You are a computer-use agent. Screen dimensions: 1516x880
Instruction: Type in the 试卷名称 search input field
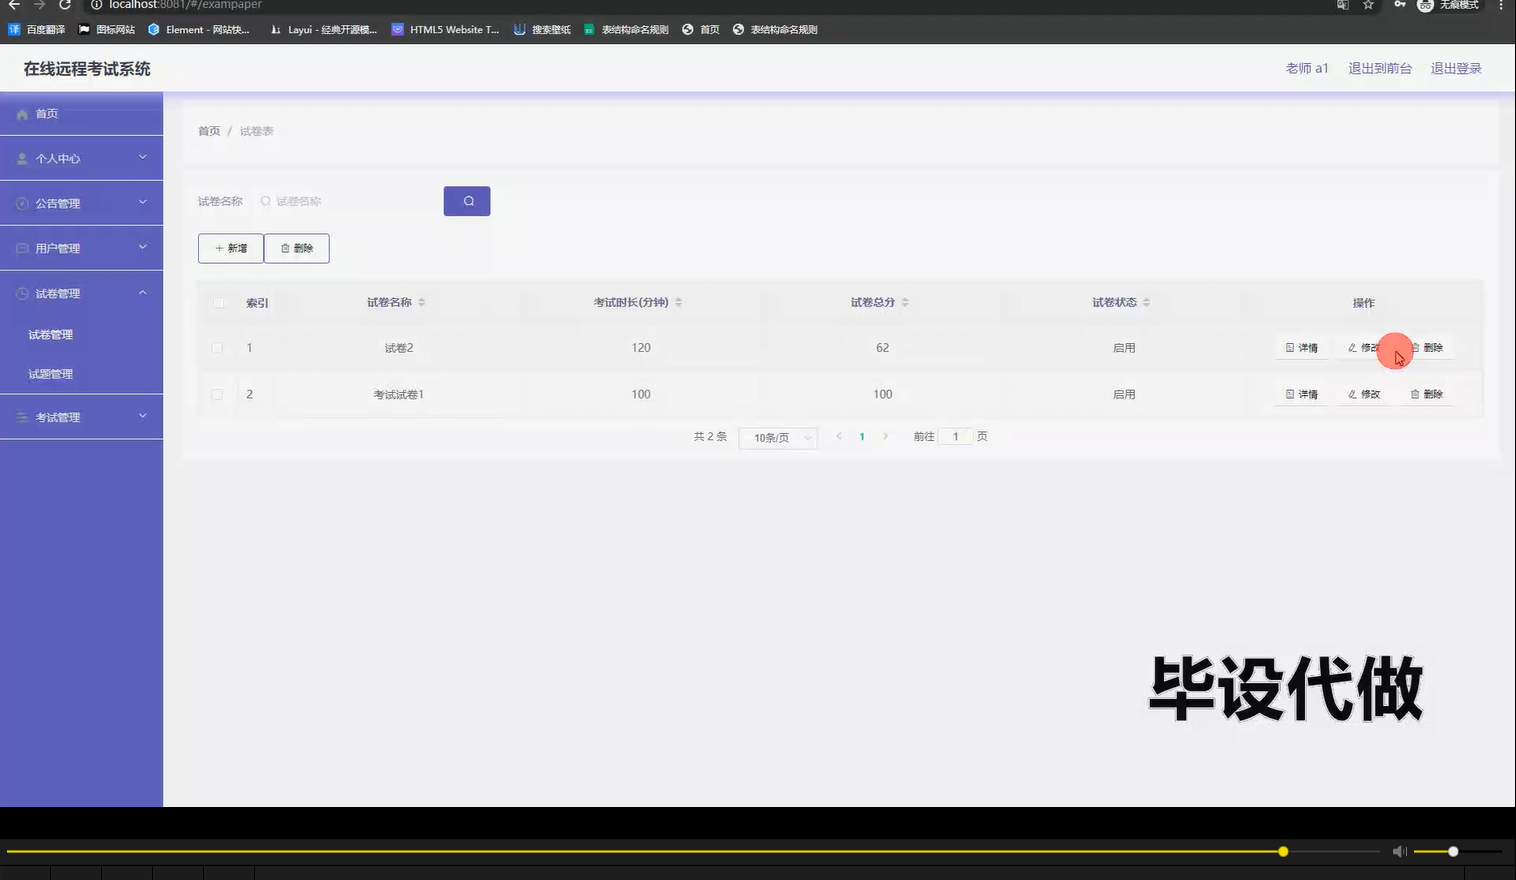coord(340,201)
